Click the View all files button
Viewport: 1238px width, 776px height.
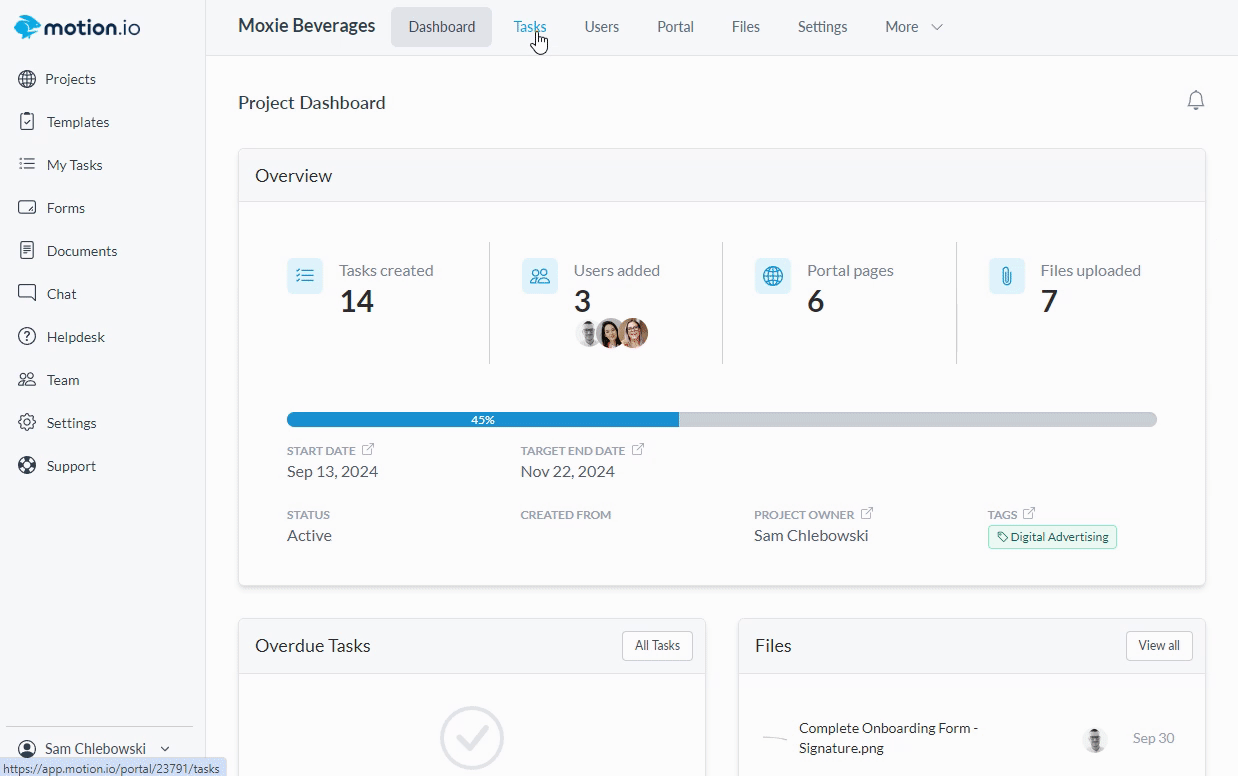[1158, 646]
